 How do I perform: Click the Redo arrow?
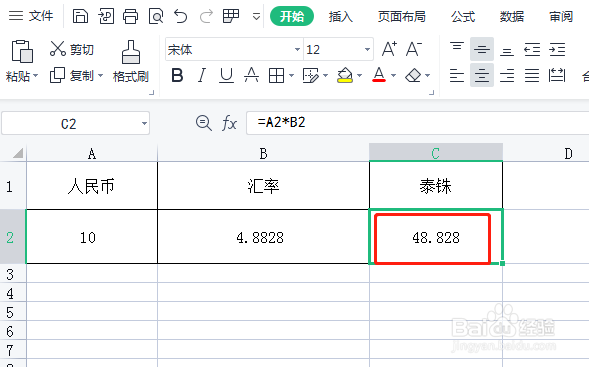coord(206,17)
